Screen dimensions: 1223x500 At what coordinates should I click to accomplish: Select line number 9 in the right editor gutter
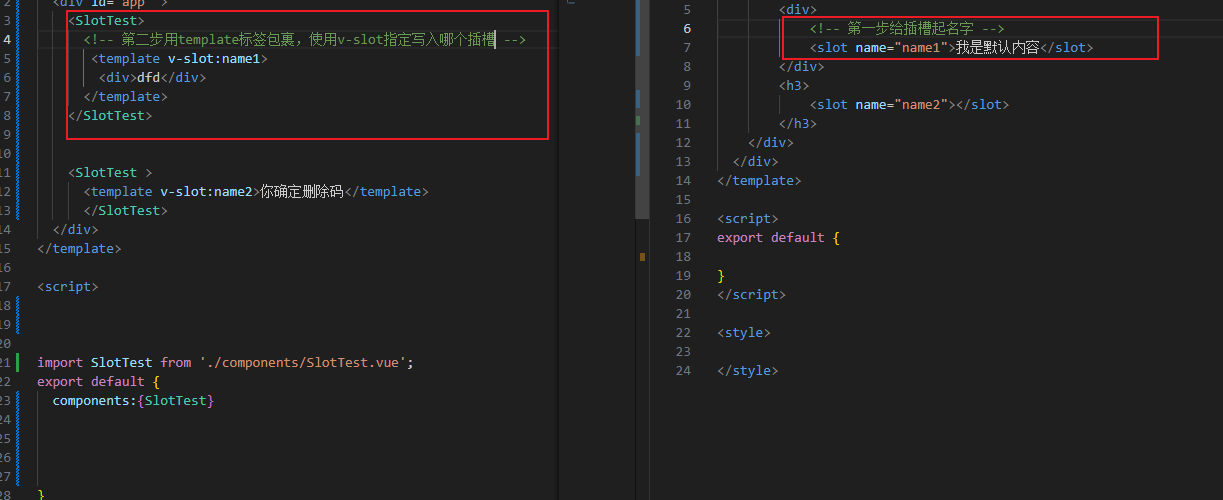coord(686,85)
